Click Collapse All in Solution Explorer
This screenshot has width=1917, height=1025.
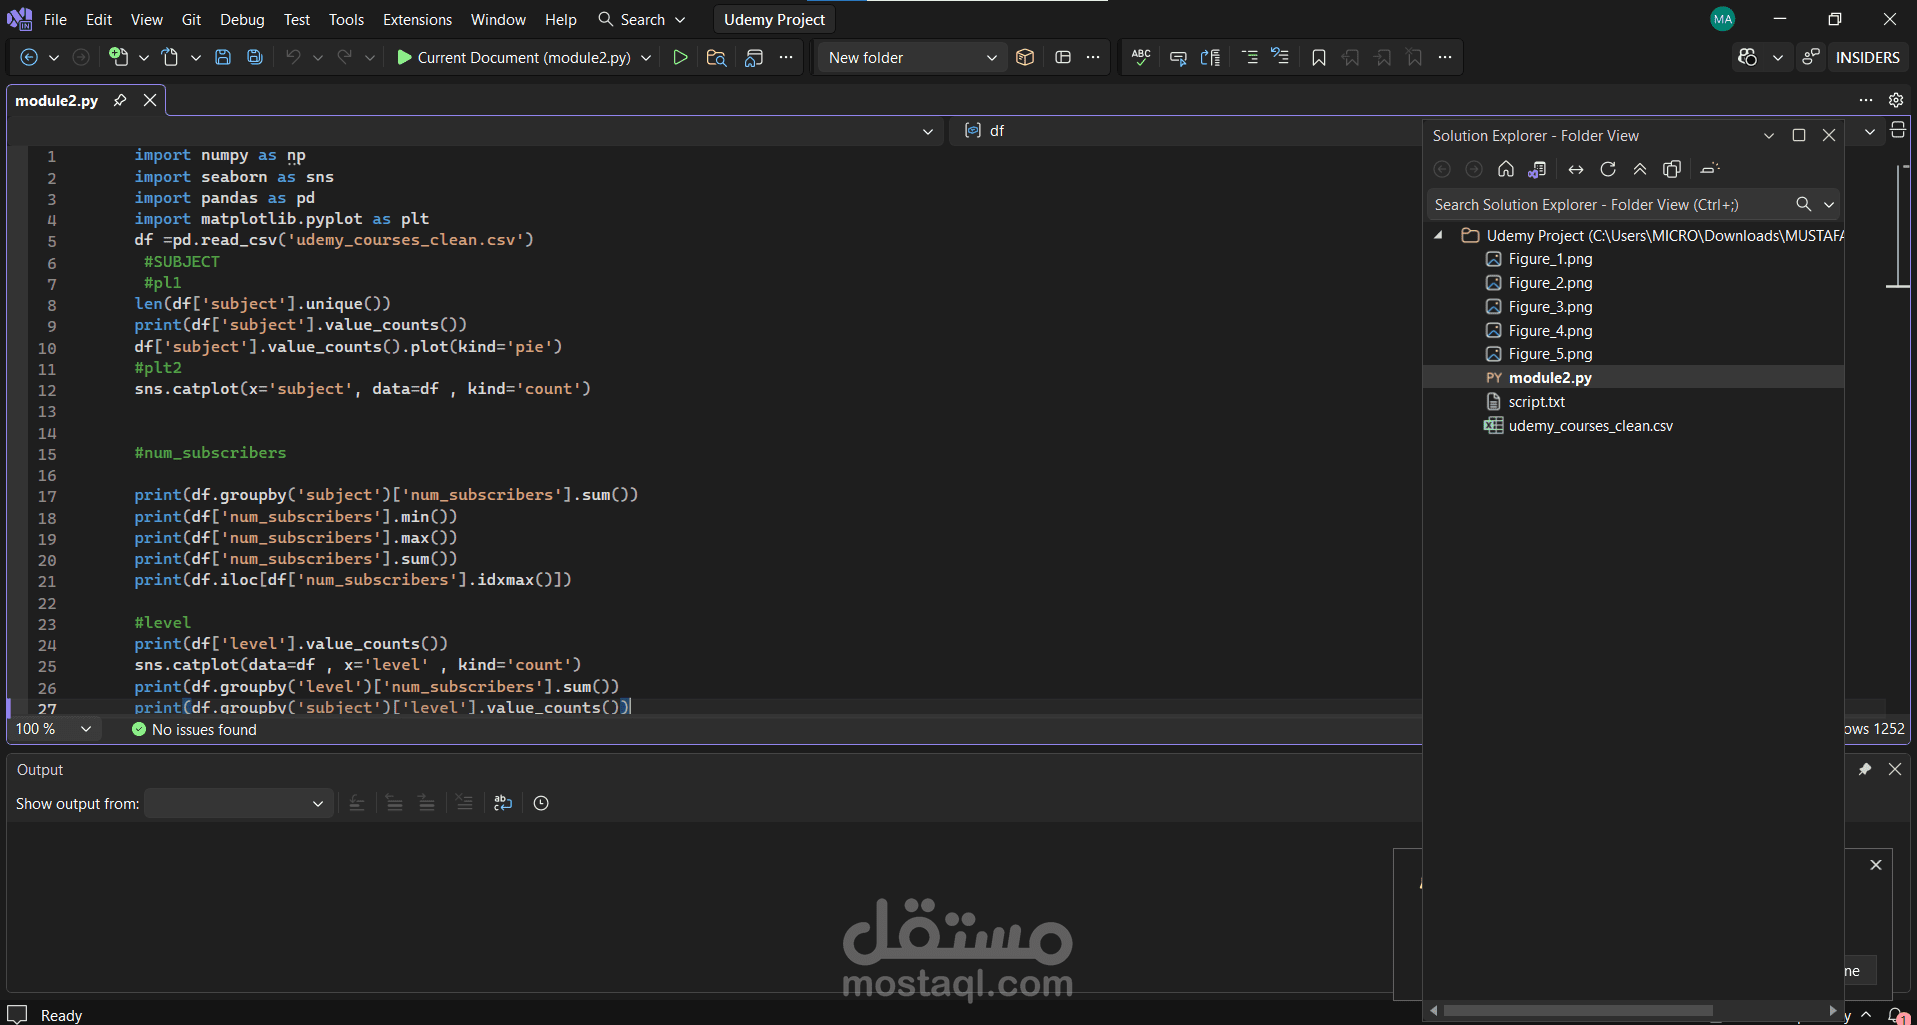pyautogui.click(x=1640, y=169)
